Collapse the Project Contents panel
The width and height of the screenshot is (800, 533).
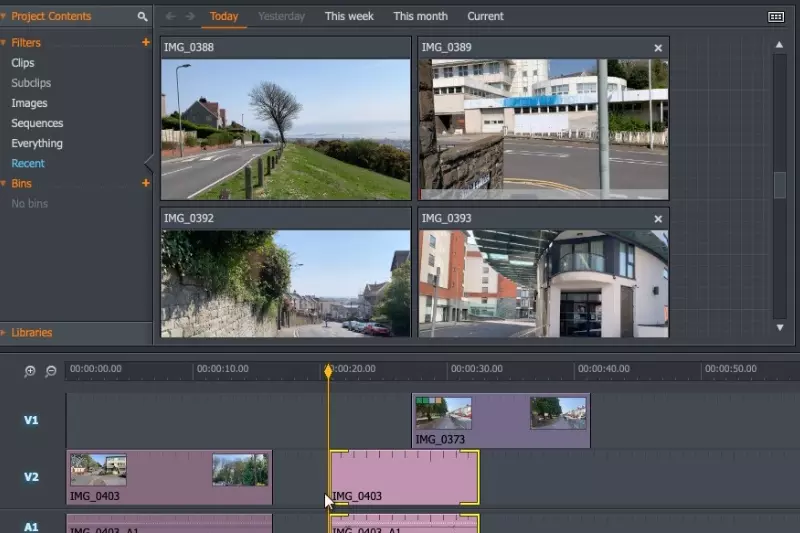pyautogui.click(x=3, y=16)
